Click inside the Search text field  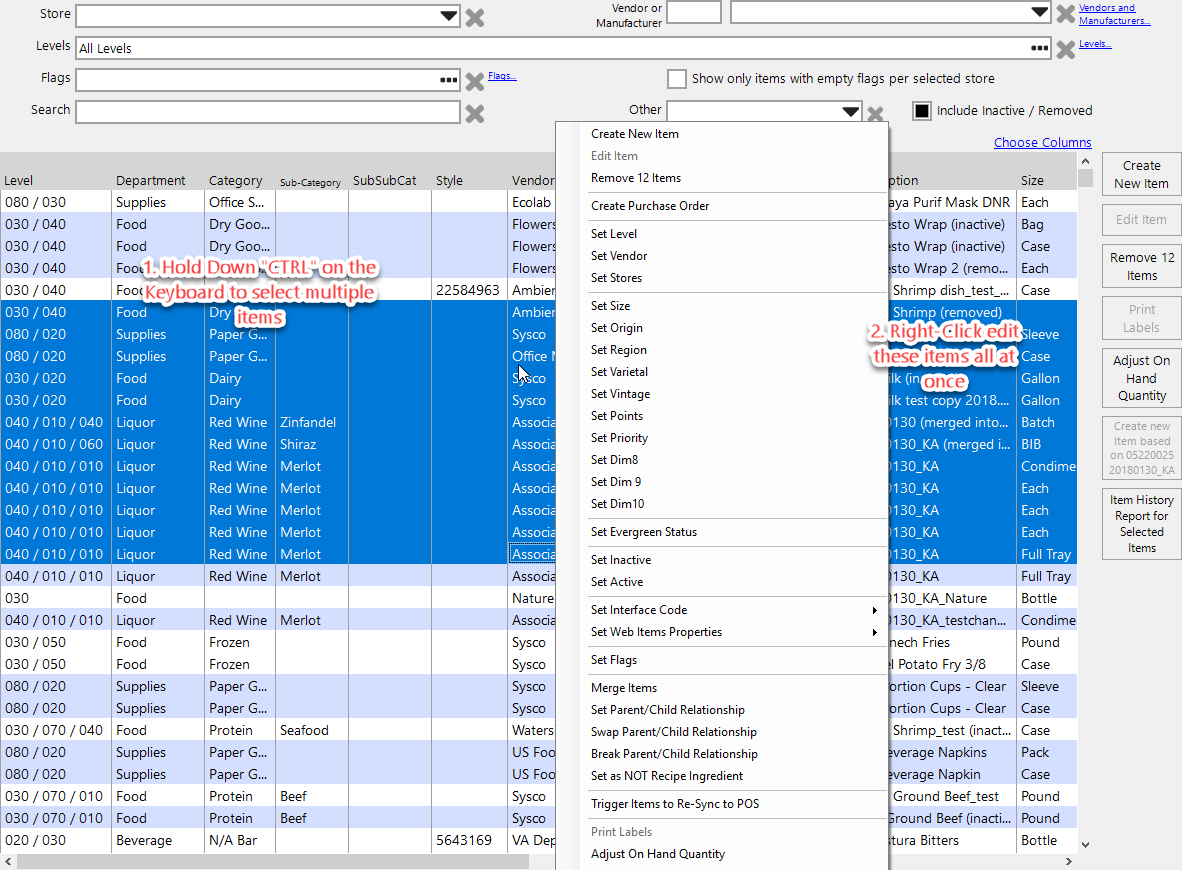267,112
